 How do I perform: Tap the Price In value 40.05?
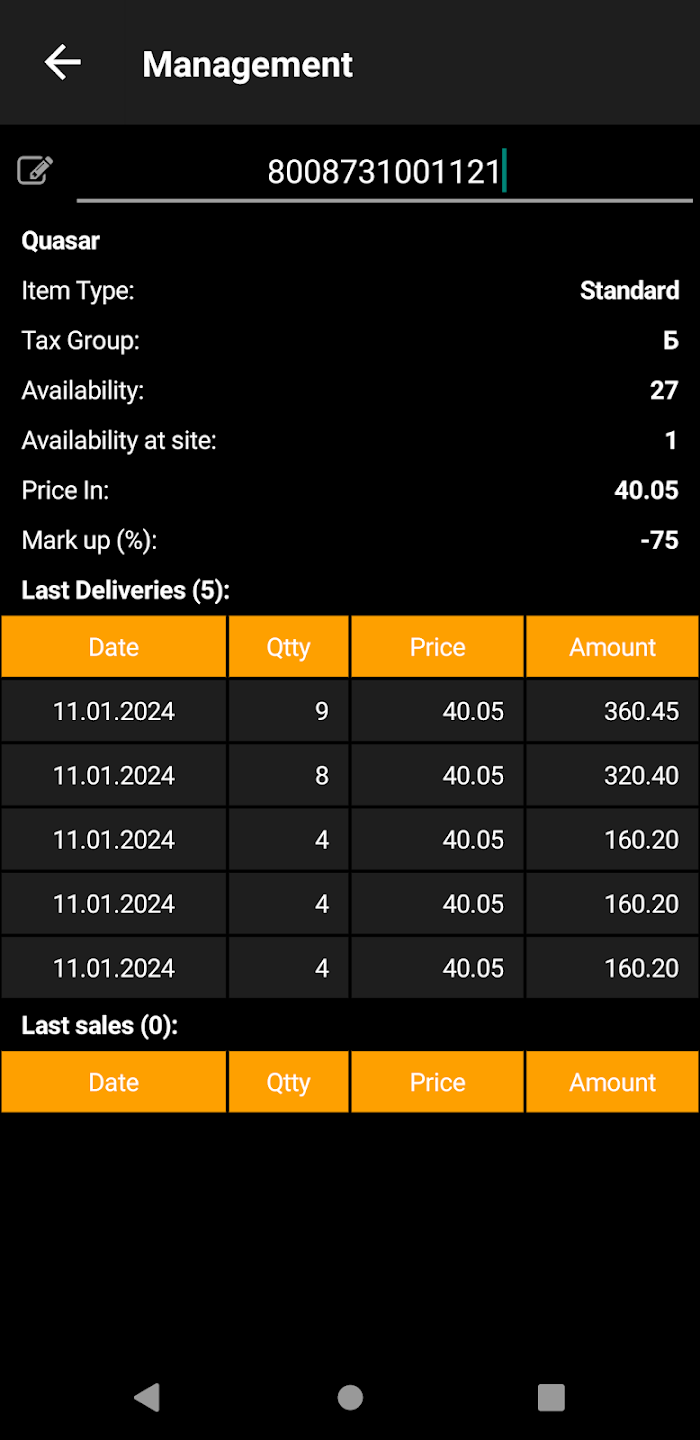tap(646, 491)
